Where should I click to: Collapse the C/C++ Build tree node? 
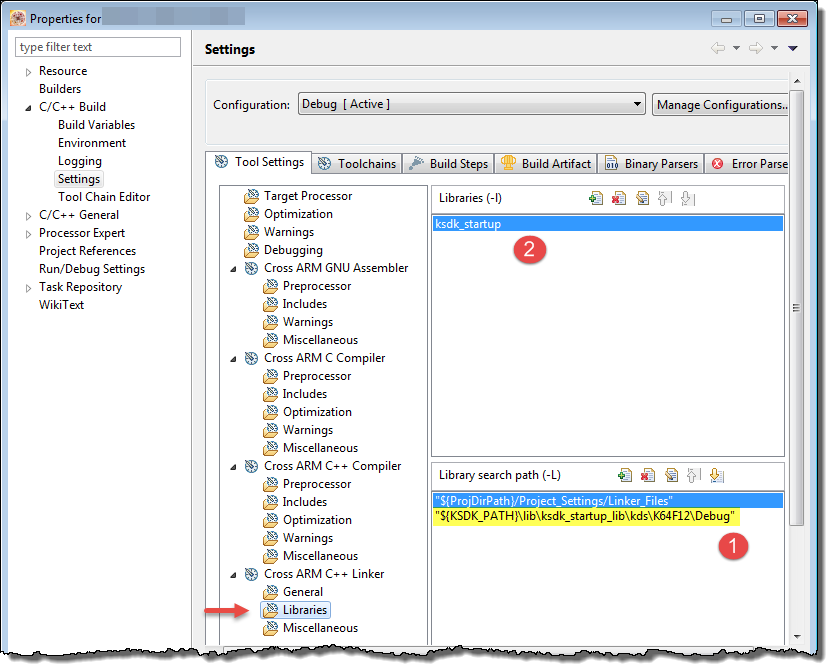click(29, 108)
